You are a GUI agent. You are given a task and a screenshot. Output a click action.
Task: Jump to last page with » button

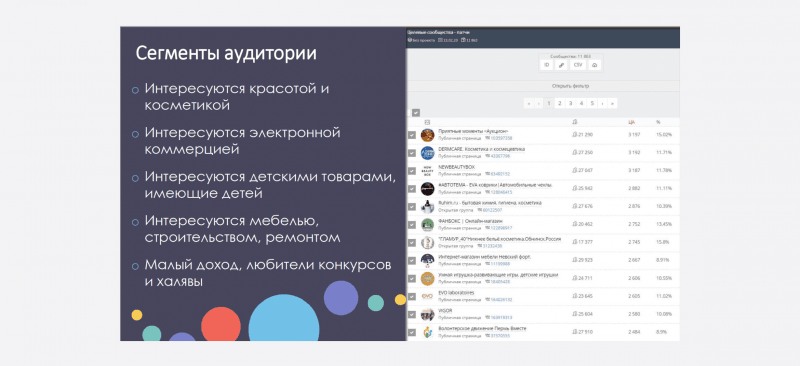(x=612, y=103)
